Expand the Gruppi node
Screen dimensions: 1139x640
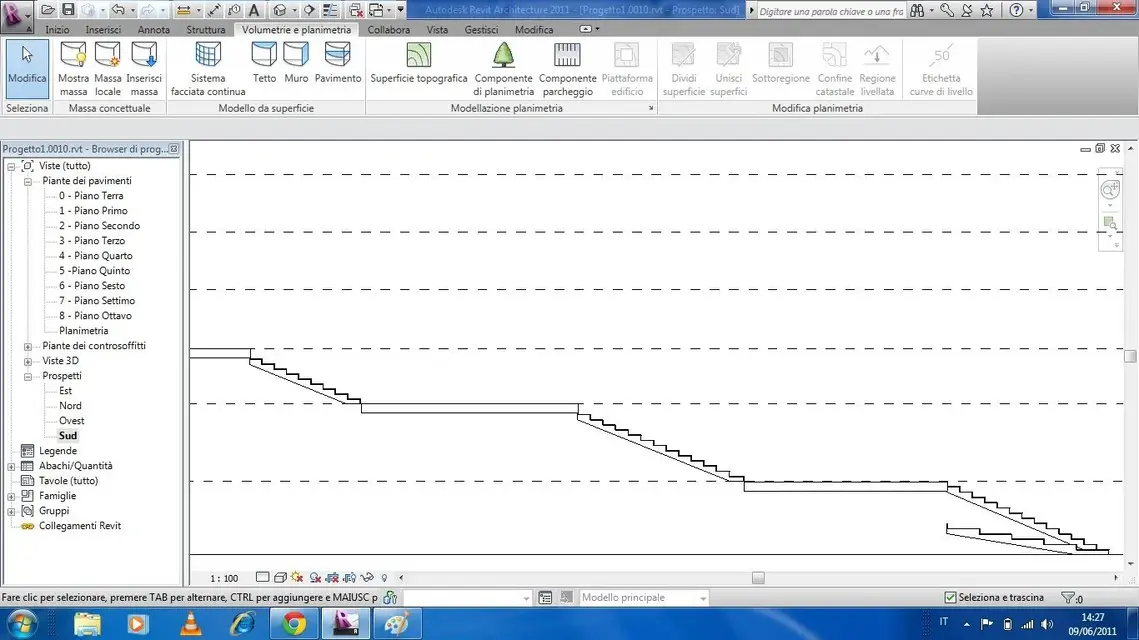pos(12,511)
